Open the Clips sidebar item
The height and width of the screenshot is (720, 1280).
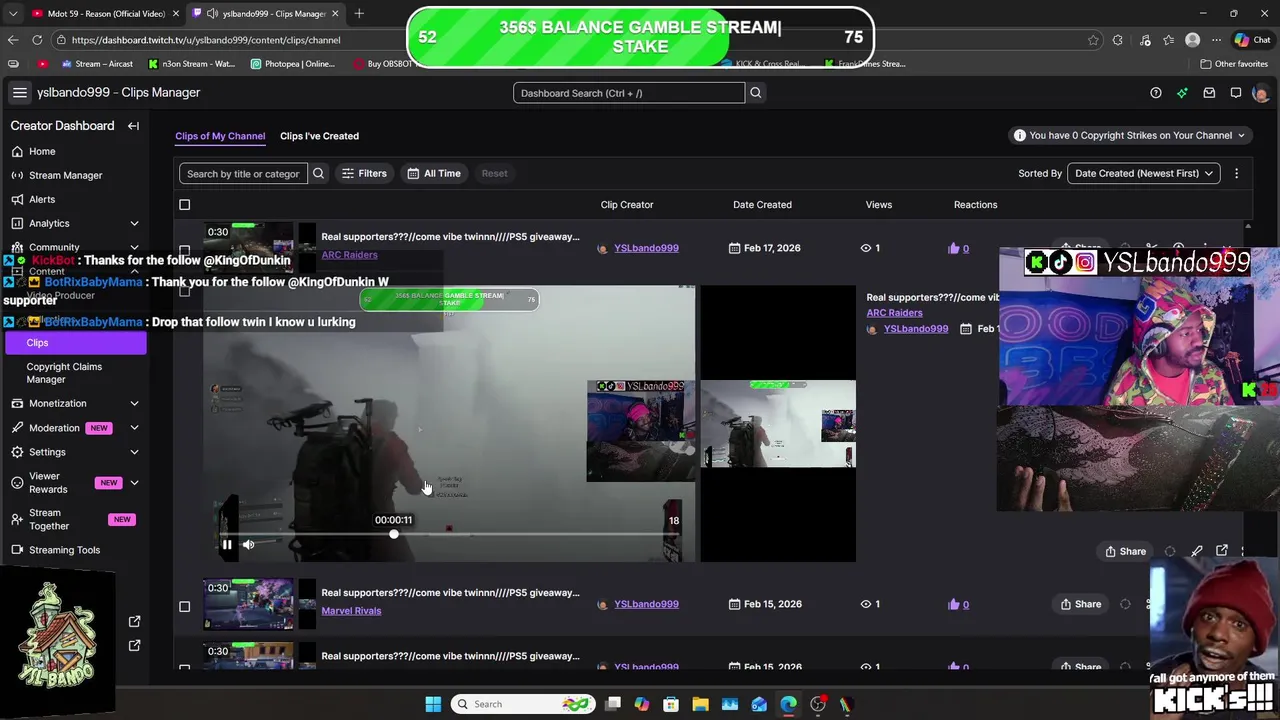76,343
